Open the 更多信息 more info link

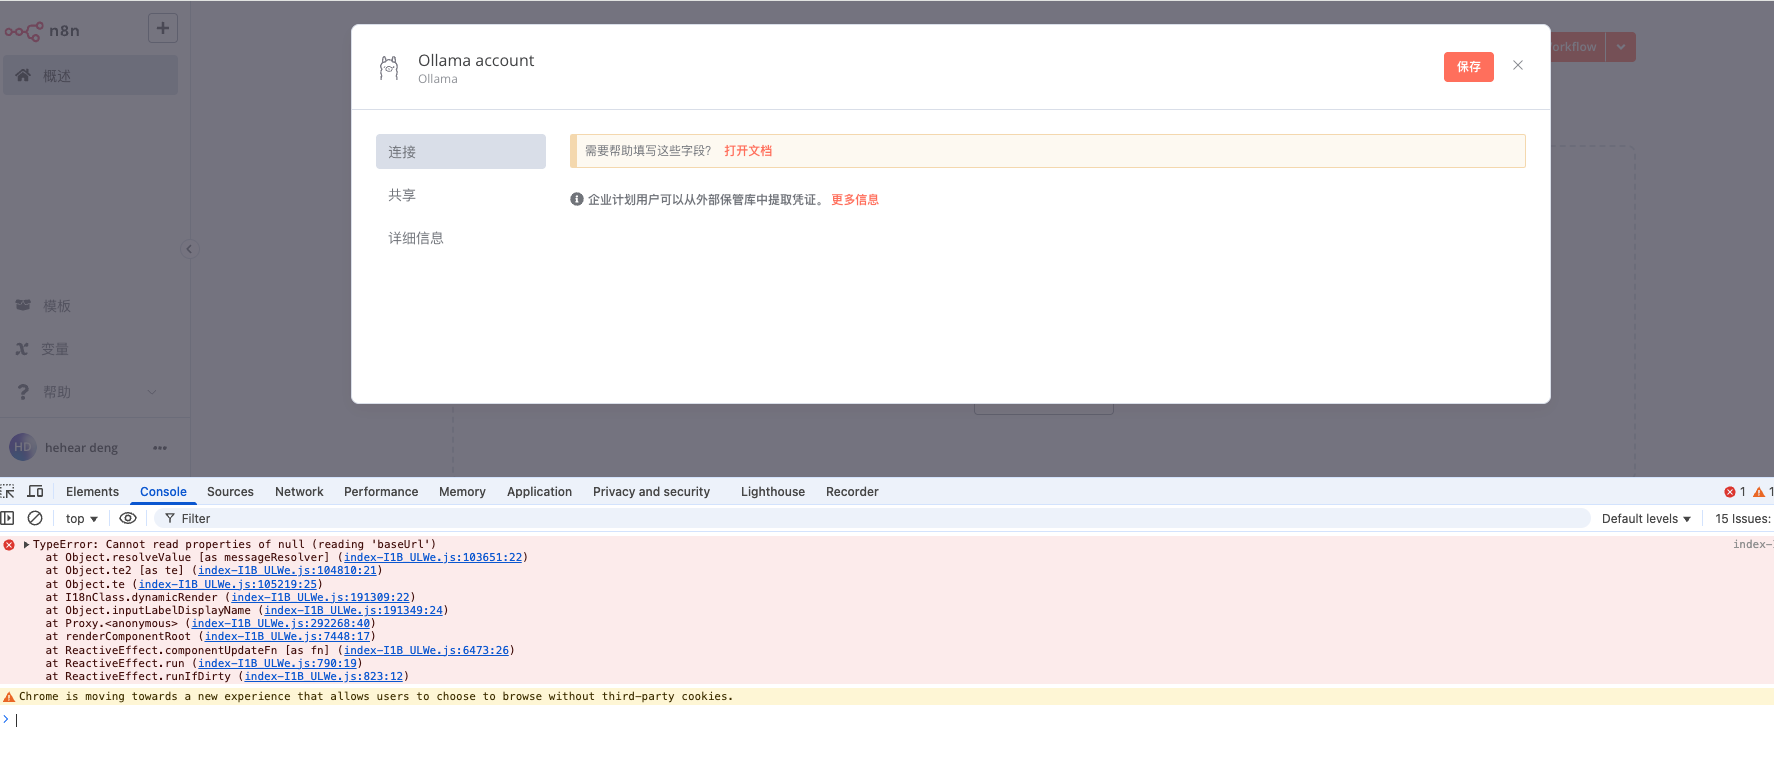(x=855, y=200)
